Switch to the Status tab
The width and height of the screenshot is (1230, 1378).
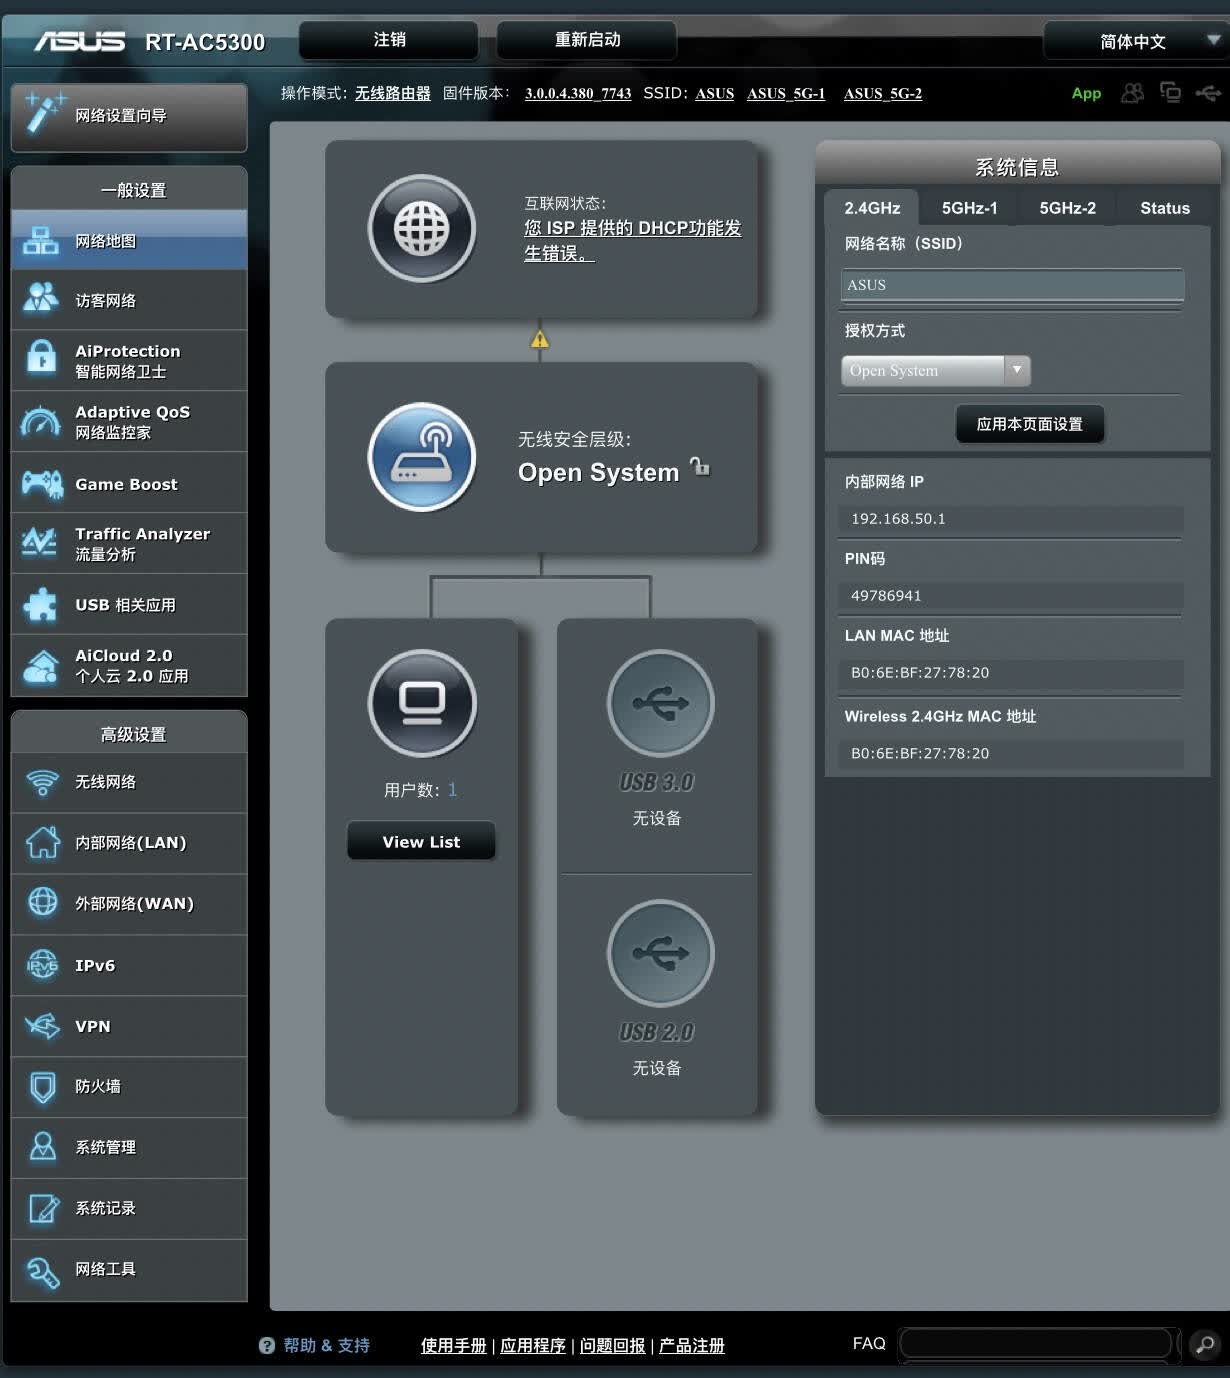click(1164, 208)
